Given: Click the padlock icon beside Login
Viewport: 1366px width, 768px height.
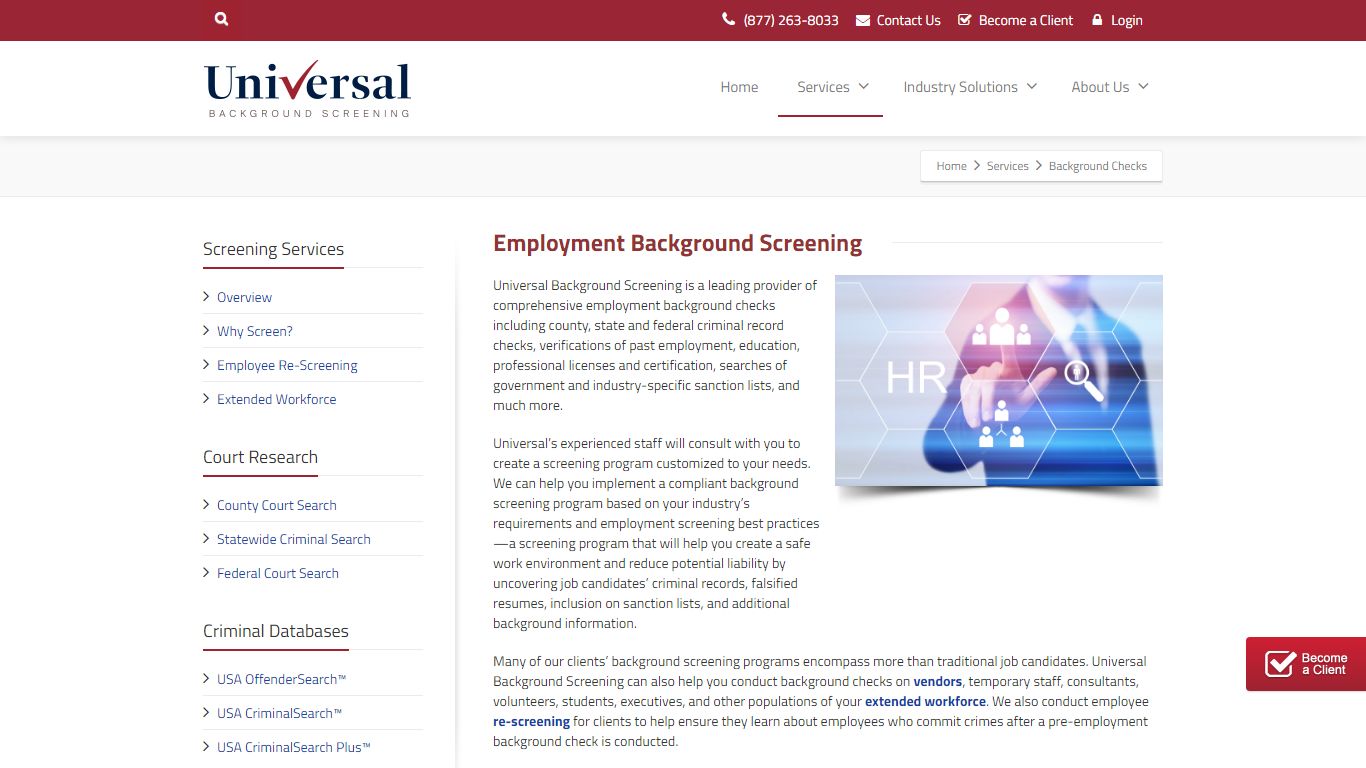Looking at the screenshot, I should (x=1097, y=20).
